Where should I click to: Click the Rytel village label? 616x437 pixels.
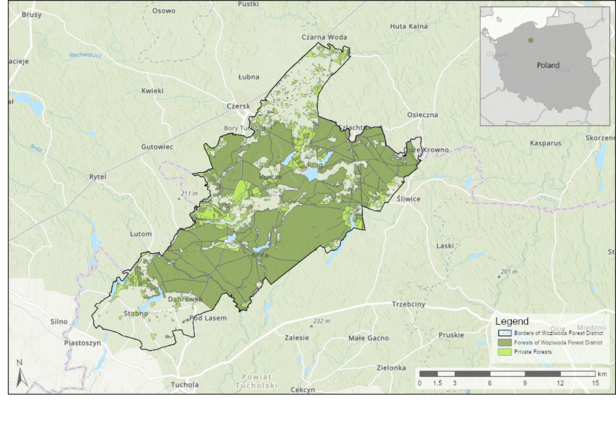click(97, 176)
